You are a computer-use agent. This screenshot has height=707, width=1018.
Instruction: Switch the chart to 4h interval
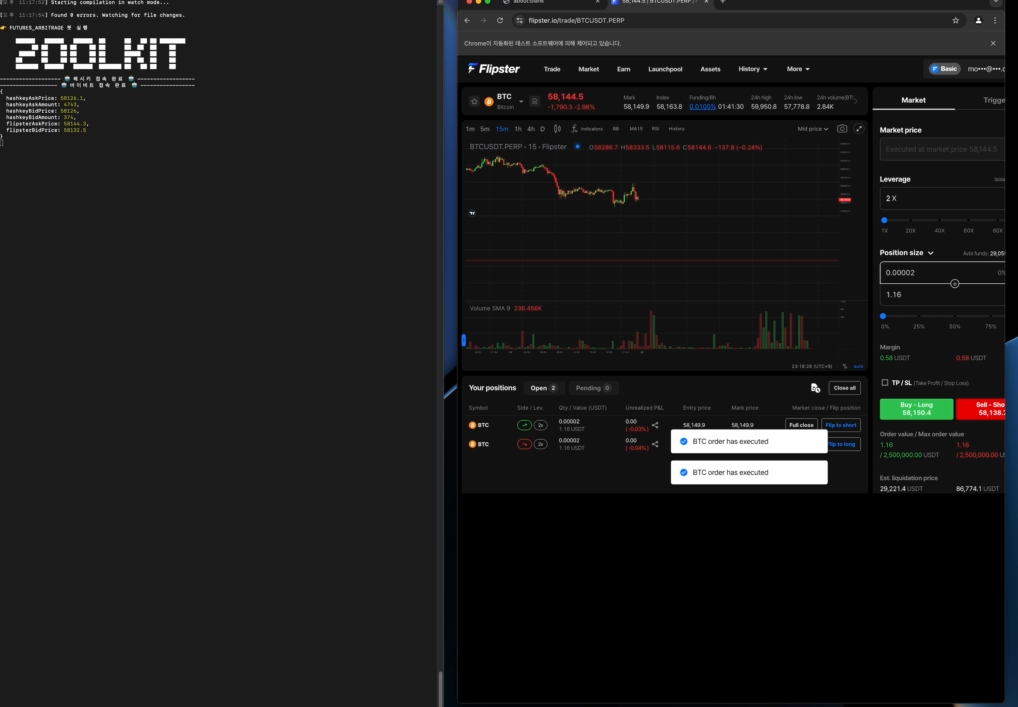pyautogui.click(x=530, y=129)
